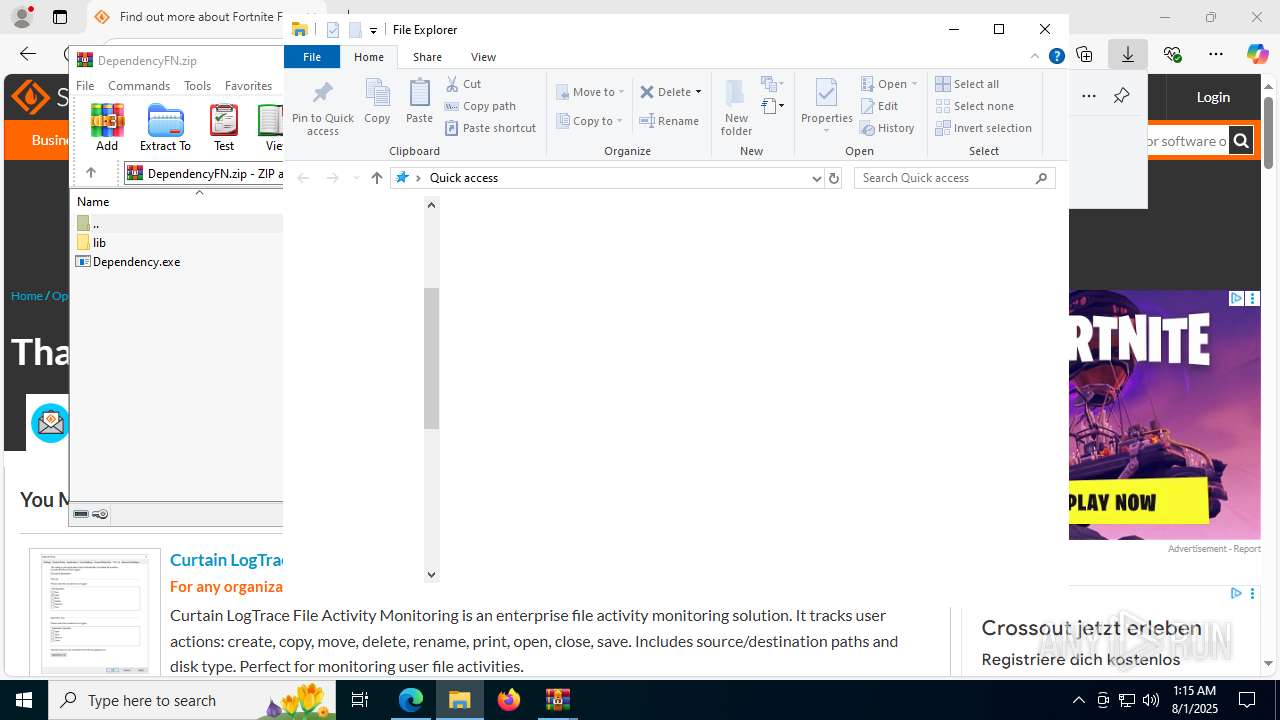Open WinRAR from taskbar

tap(558, 700)
